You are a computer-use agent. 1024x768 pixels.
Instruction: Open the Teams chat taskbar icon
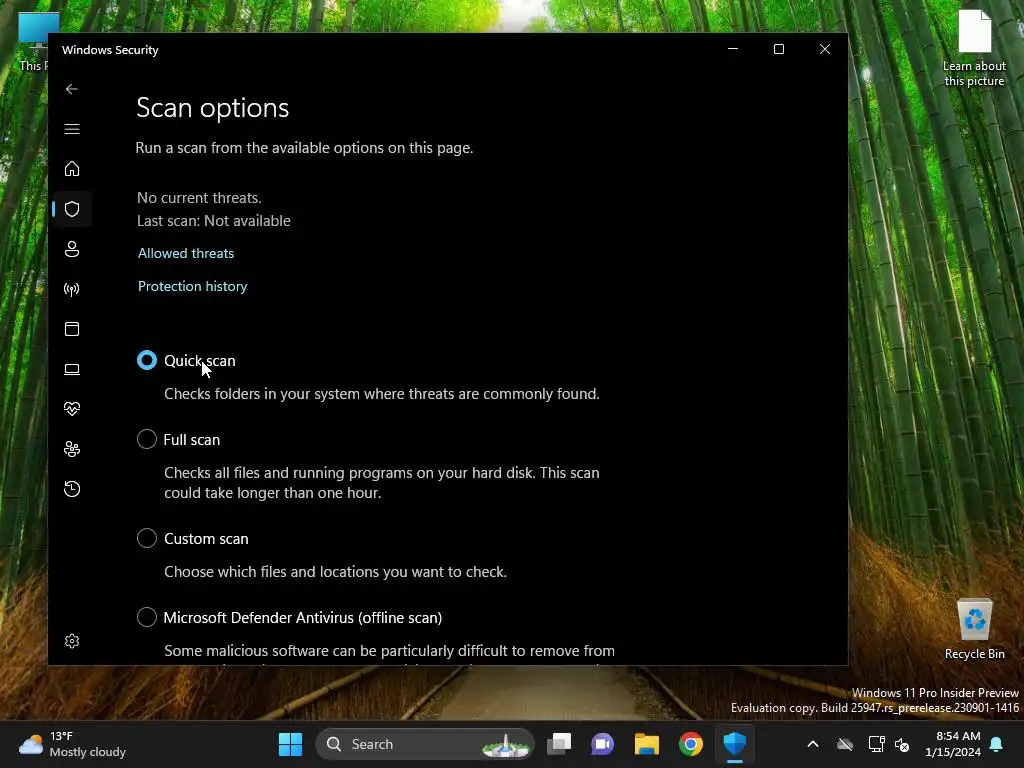coord(602,744)
